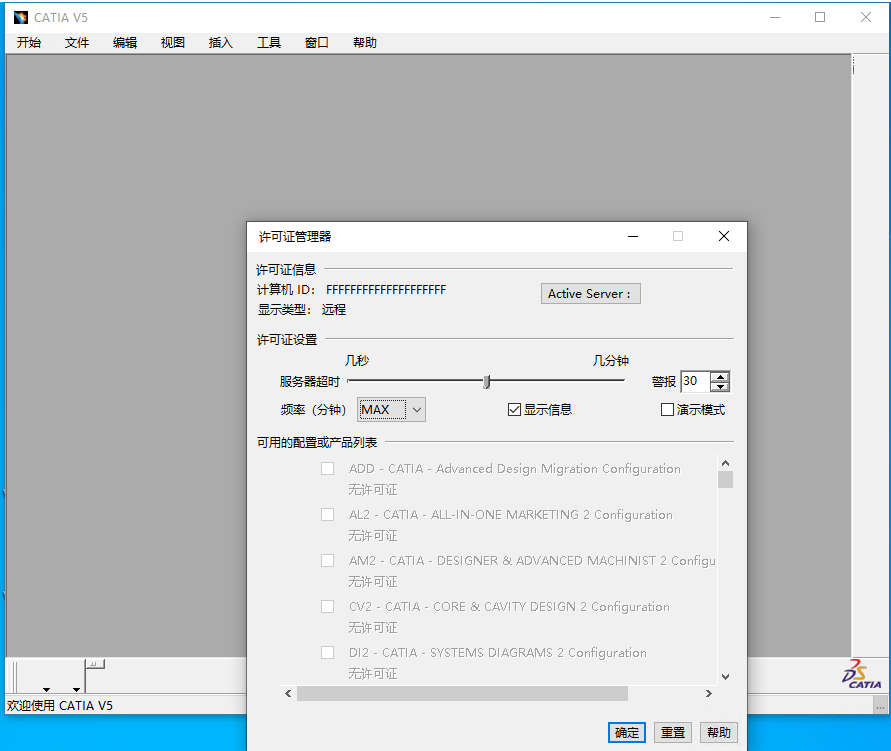Click the 欢迎使用 CATIA V5 status bar text
Viewport: 891px width, 751px height.
click(60, 706)
